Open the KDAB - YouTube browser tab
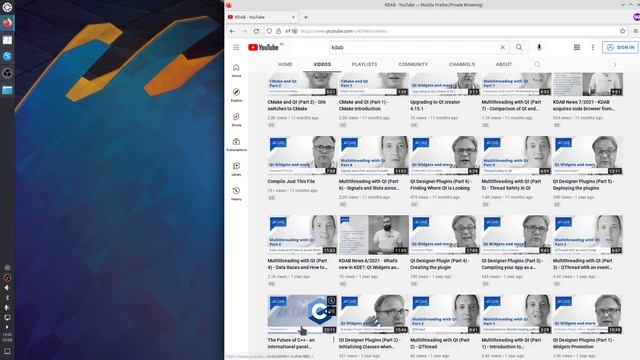Screen dimensions: 640x360 pyautogui.click(x=261, y=17)
